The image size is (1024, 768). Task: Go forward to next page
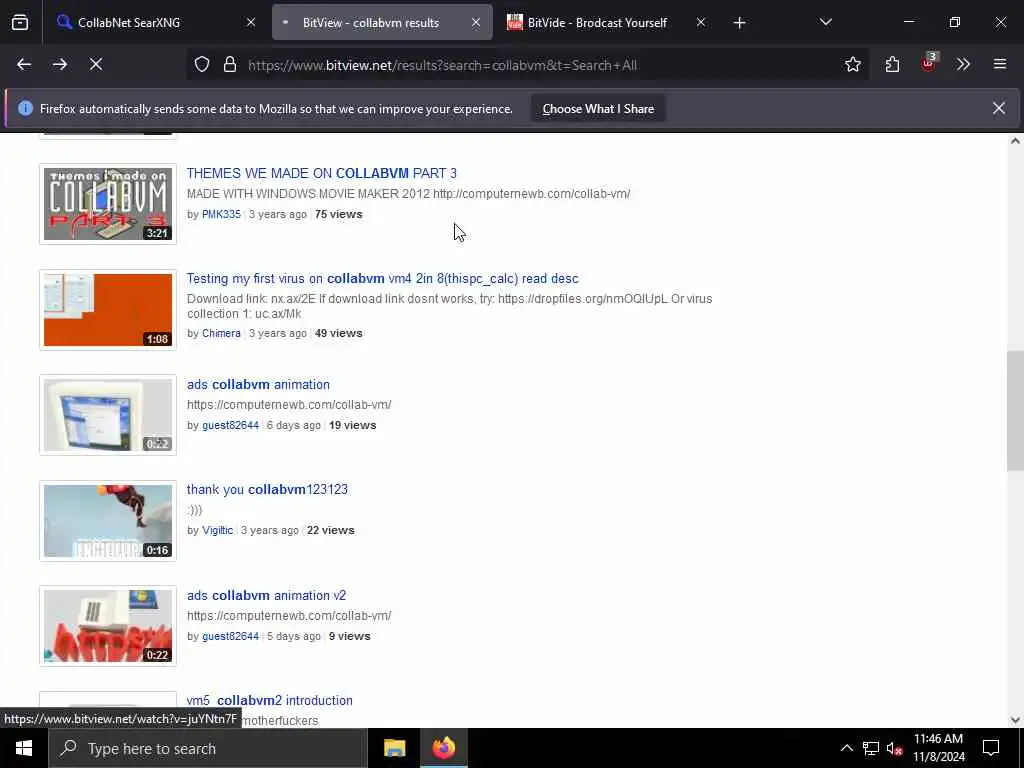point(60,64)
